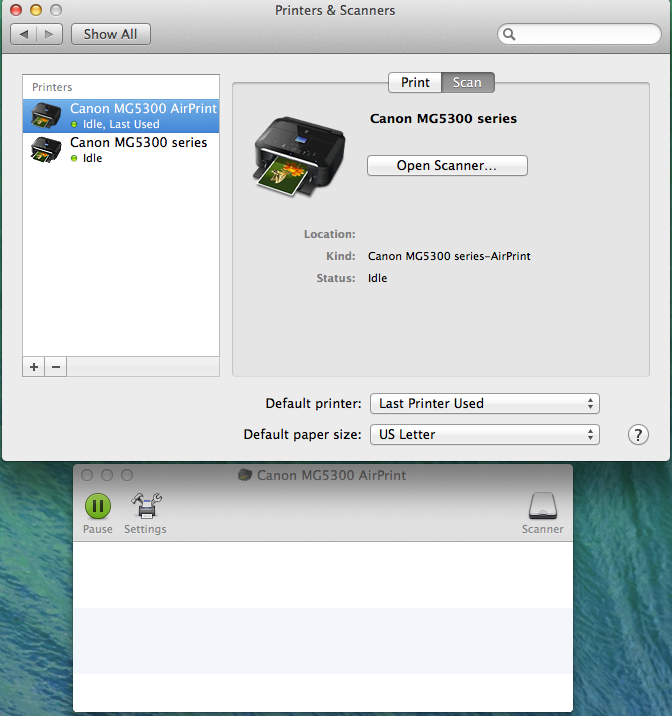Click the search magnifier icon
The width and height of the screenshot is (672, 716).
point(509,34)
